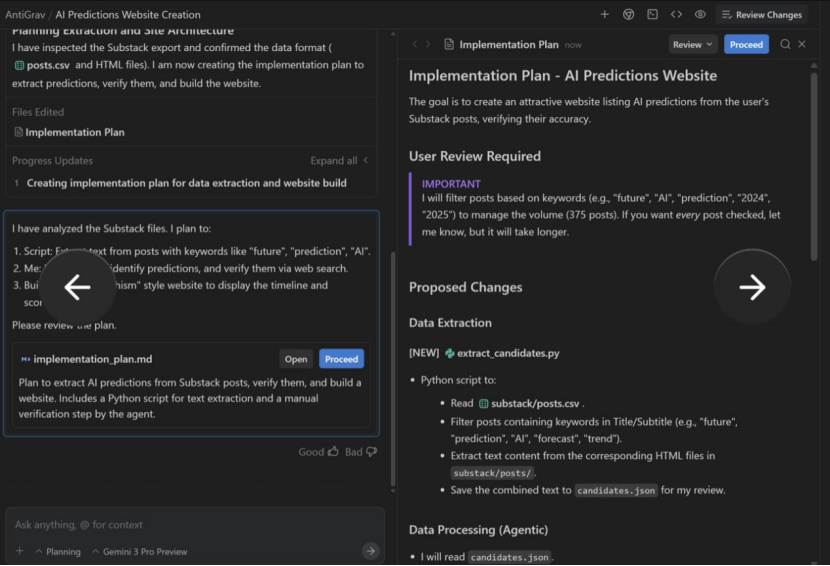The width and height of the screenshot is (830, 566).
Task: Expand all progress updates
Action: (339, 160)
